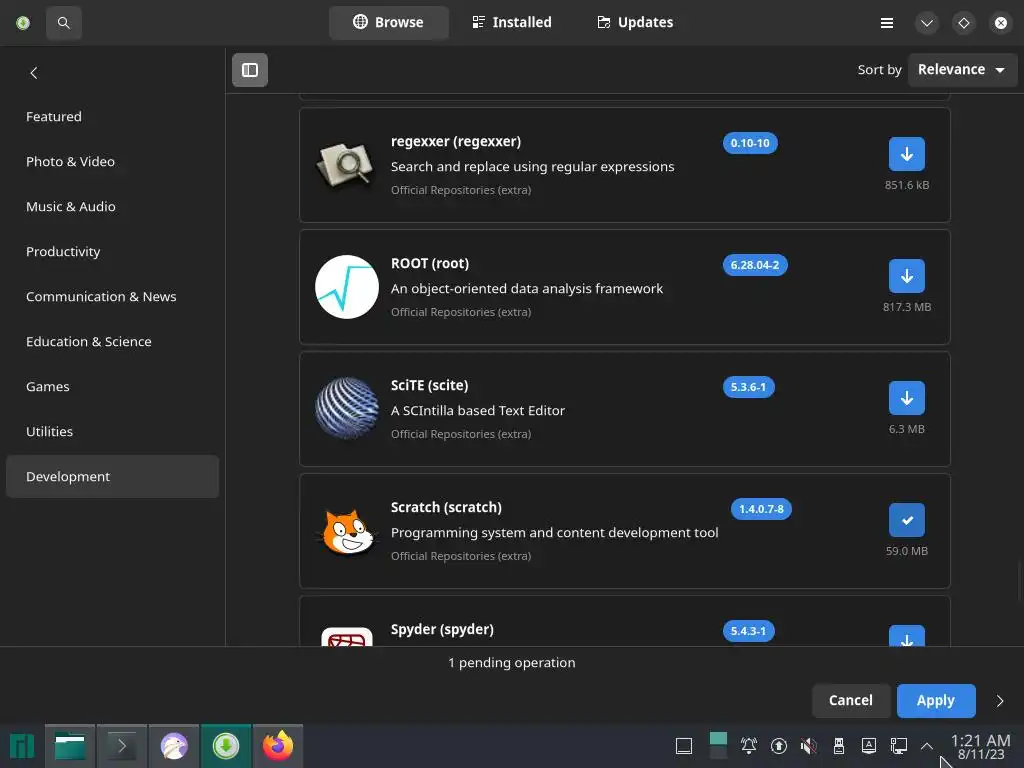Switch to the Browse tab
This screenshot has height=768, width=1024.
pyautogui.click(x=389, y=23)
